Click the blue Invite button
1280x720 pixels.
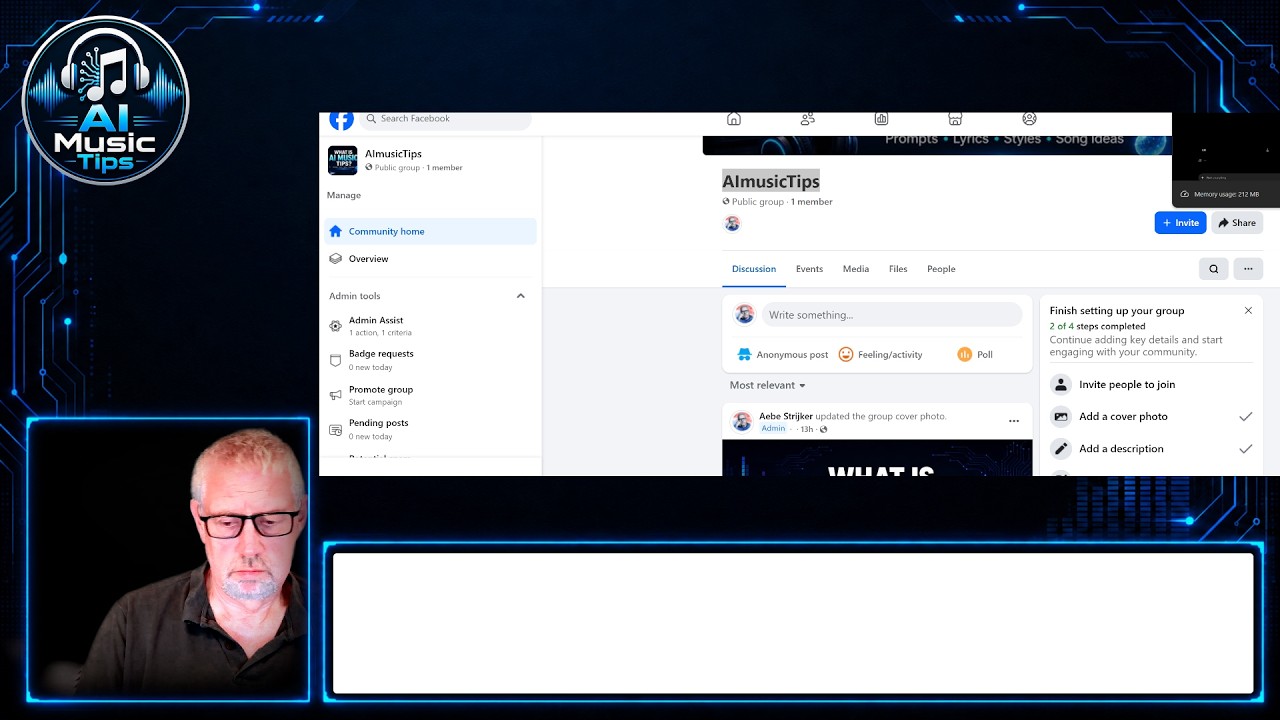[x=1180, y=223]
